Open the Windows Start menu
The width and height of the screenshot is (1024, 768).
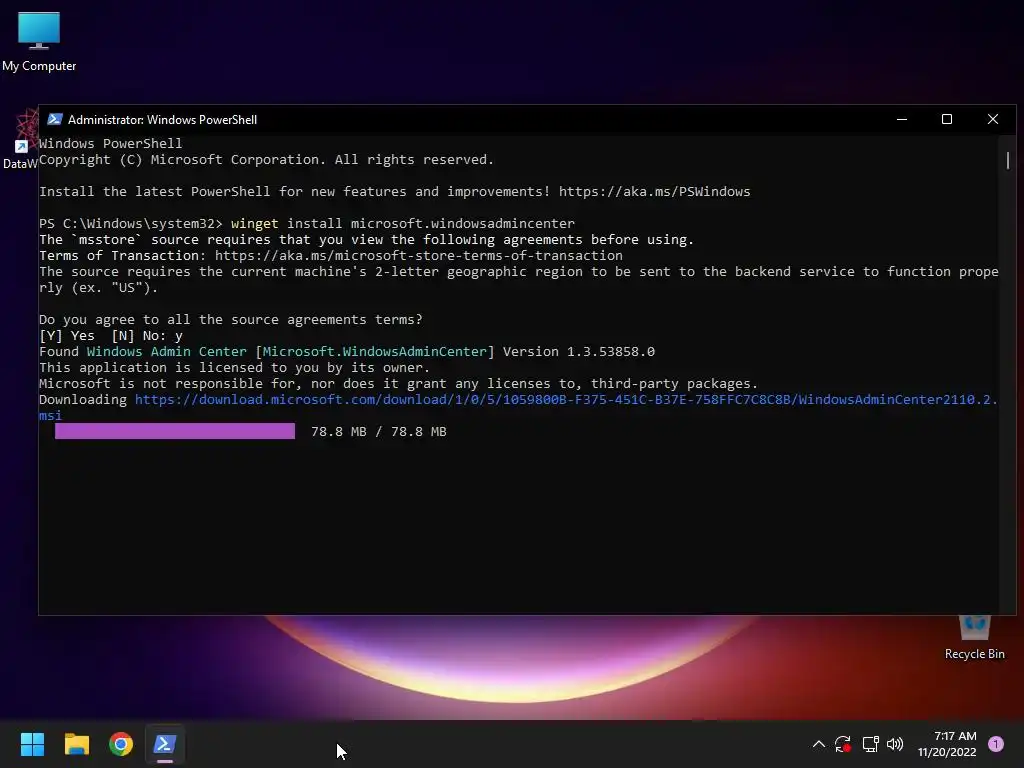point(32,744)
